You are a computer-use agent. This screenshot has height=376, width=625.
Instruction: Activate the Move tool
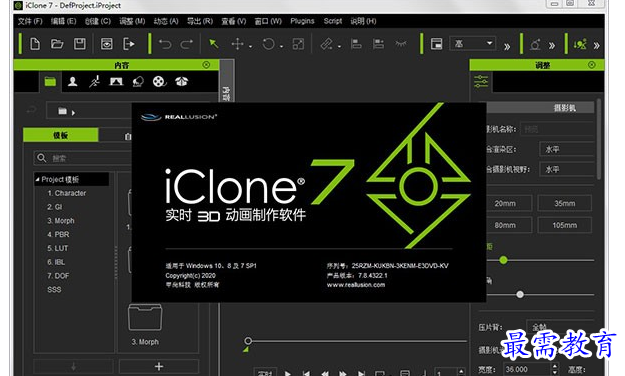click(238, 44)
